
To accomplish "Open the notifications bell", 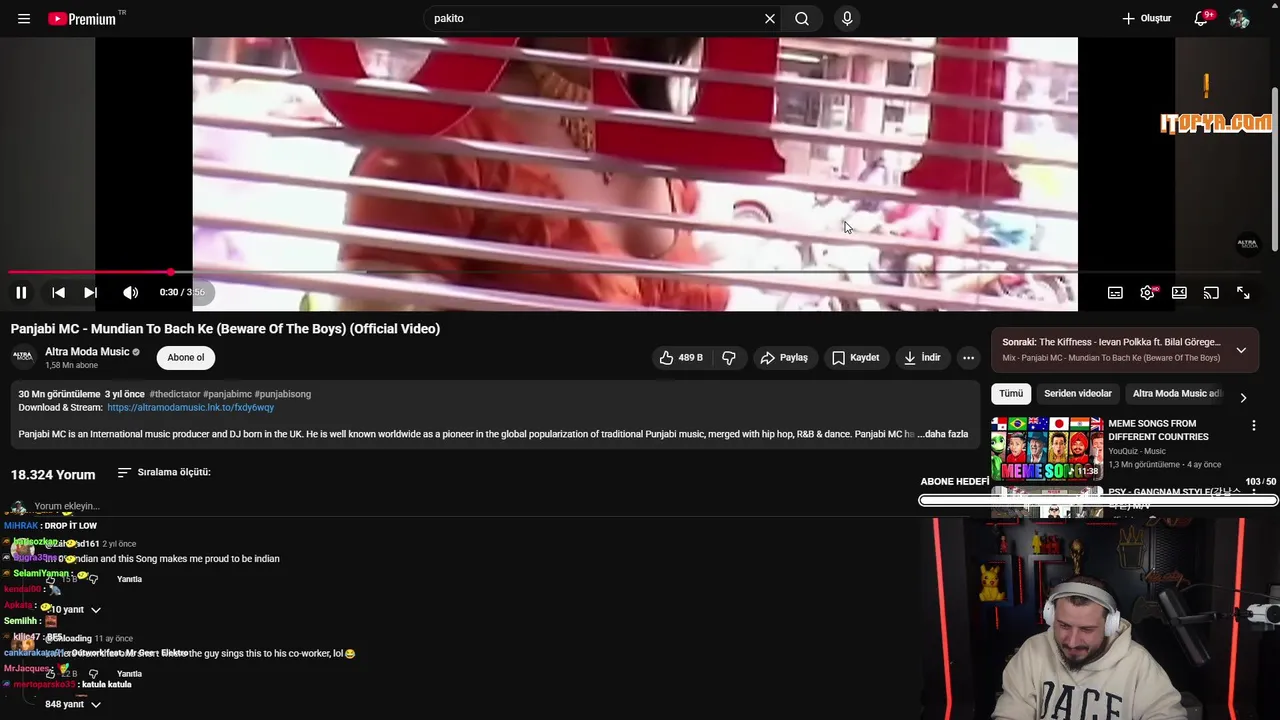I will (x=1202, y=18).
